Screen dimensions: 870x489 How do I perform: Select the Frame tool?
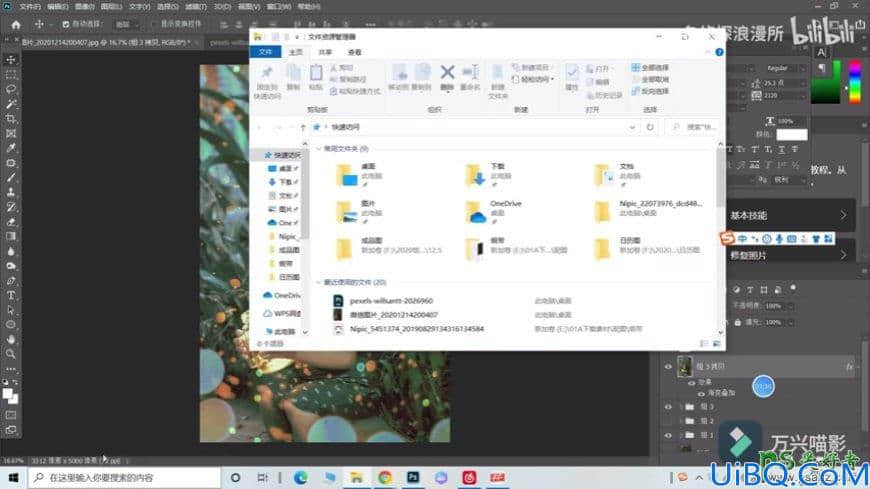11,134
